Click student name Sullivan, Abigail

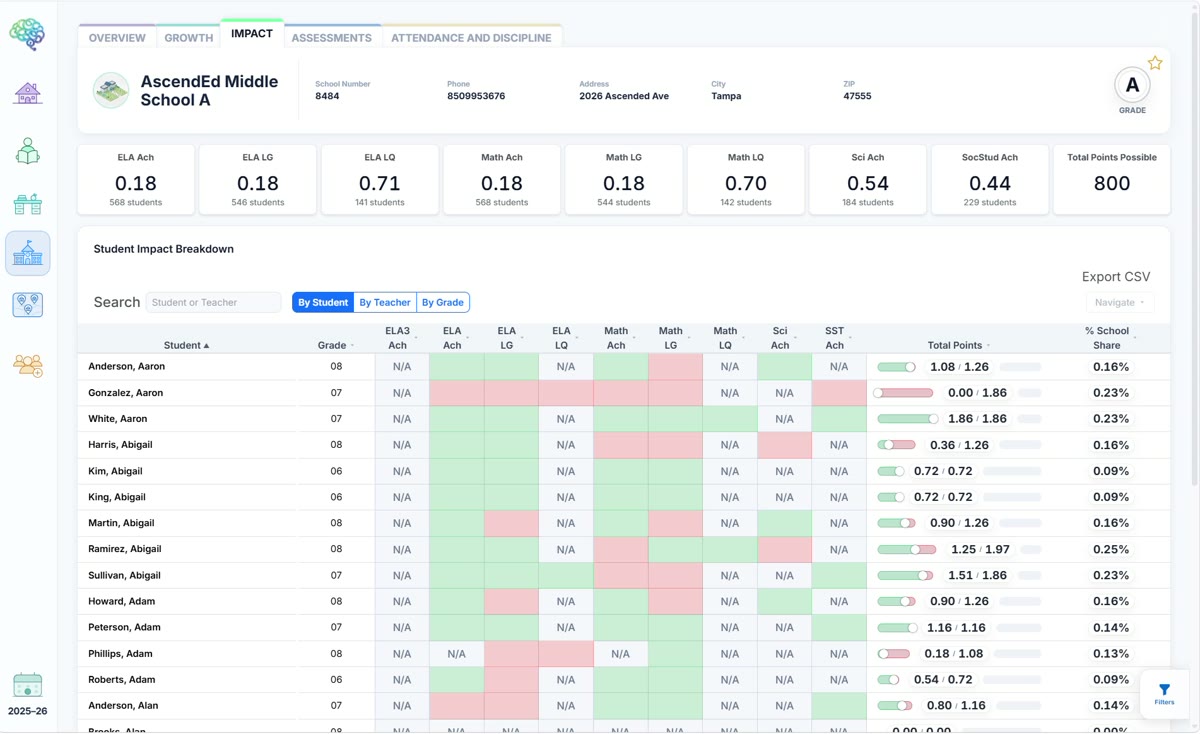pos(124,575)
